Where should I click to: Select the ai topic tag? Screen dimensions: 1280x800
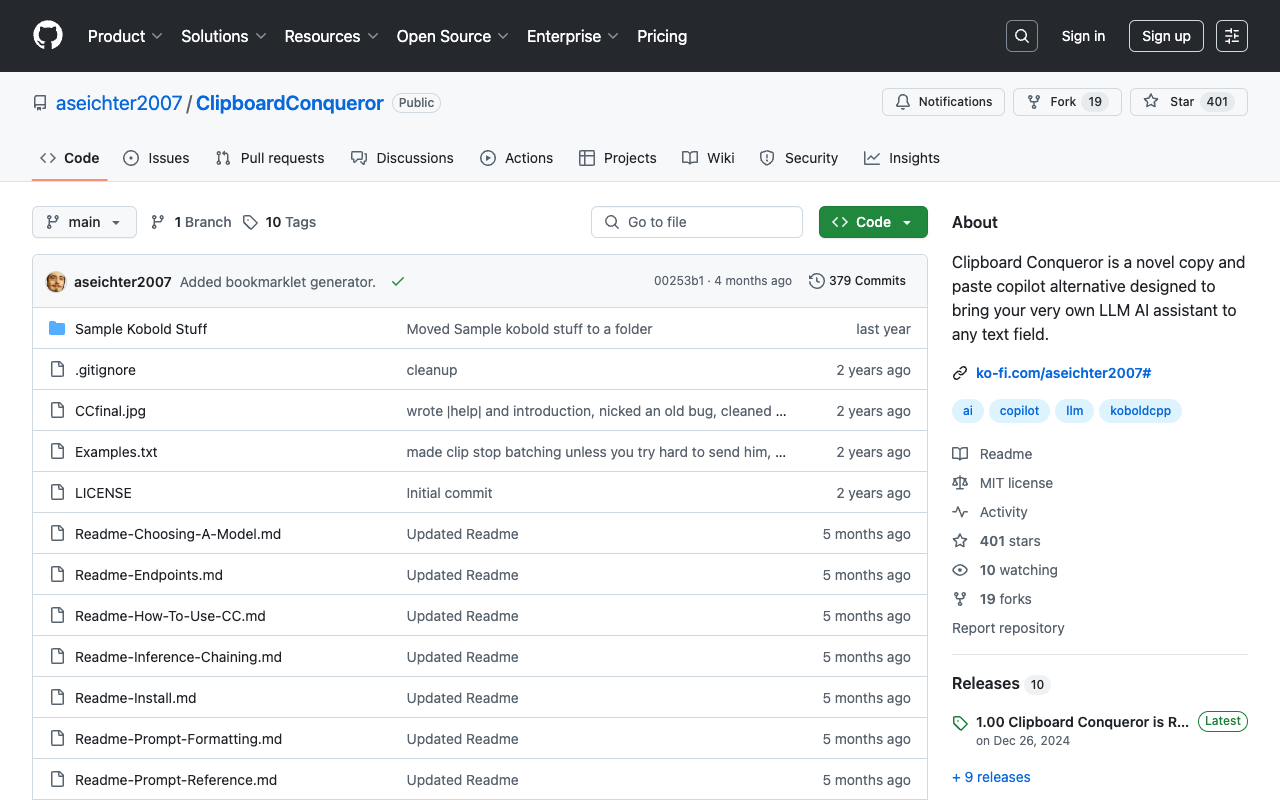[968, 411]
